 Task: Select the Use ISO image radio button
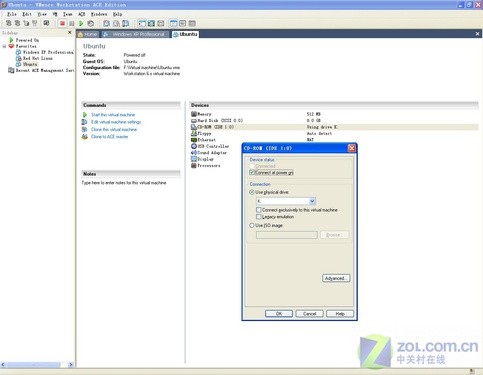252,225
